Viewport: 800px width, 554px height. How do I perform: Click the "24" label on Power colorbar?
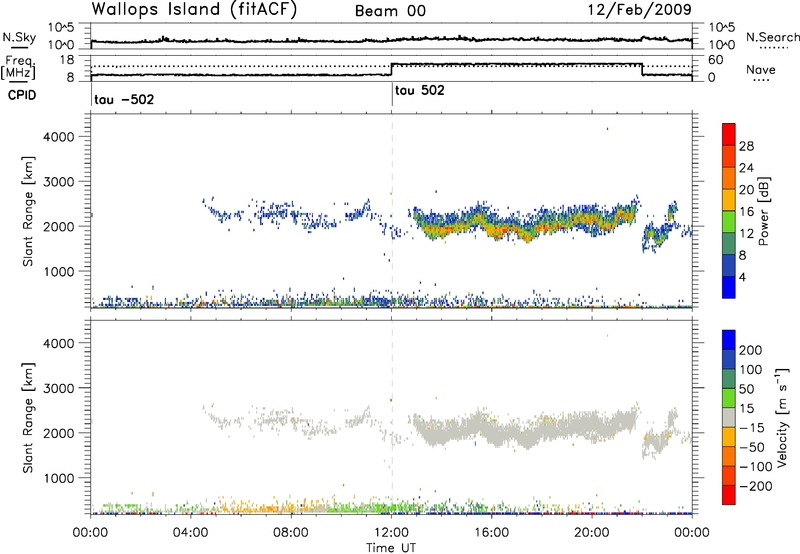[746, 168]
